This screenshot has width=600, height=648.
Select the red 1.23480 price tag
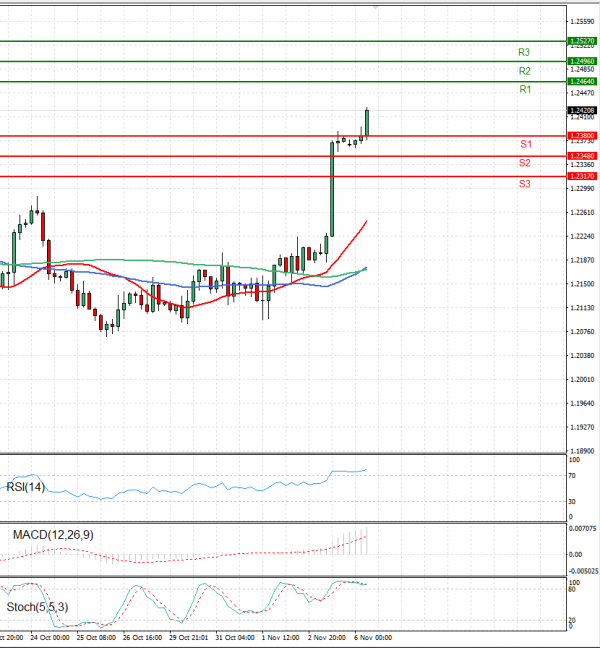[x=582, y=156]
